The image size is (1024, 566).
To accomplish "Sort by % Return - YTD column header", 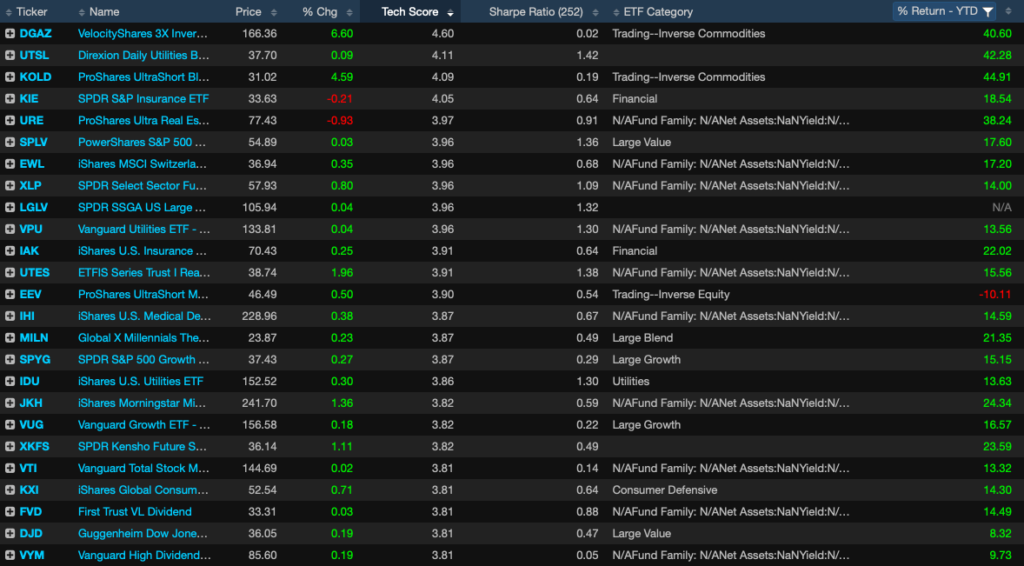I will (937, 12).
